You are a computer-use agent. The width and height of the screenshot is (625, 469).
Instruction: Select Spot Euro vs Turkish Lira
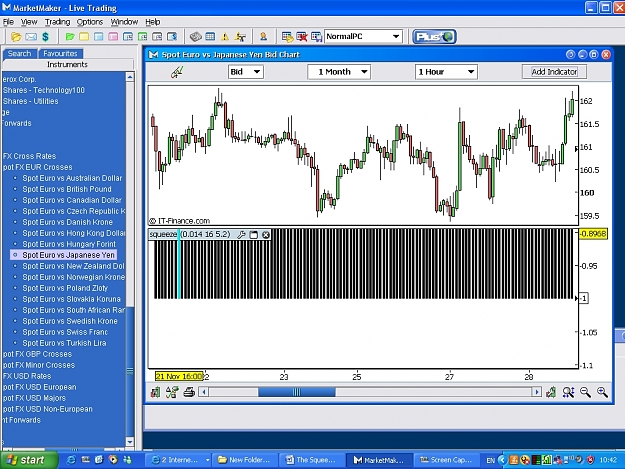(x=64, y=343)
